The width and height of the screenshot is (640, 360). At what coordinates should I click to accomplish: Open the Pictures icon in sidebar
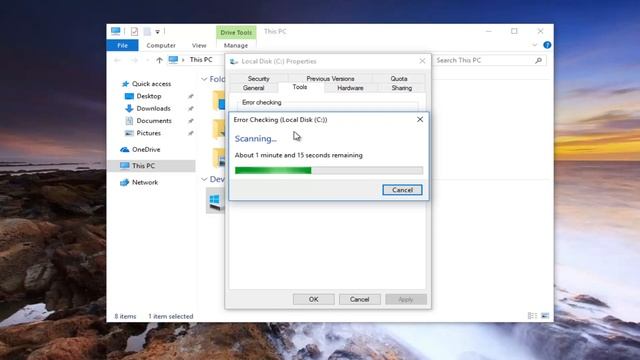[x=129, y=133]
